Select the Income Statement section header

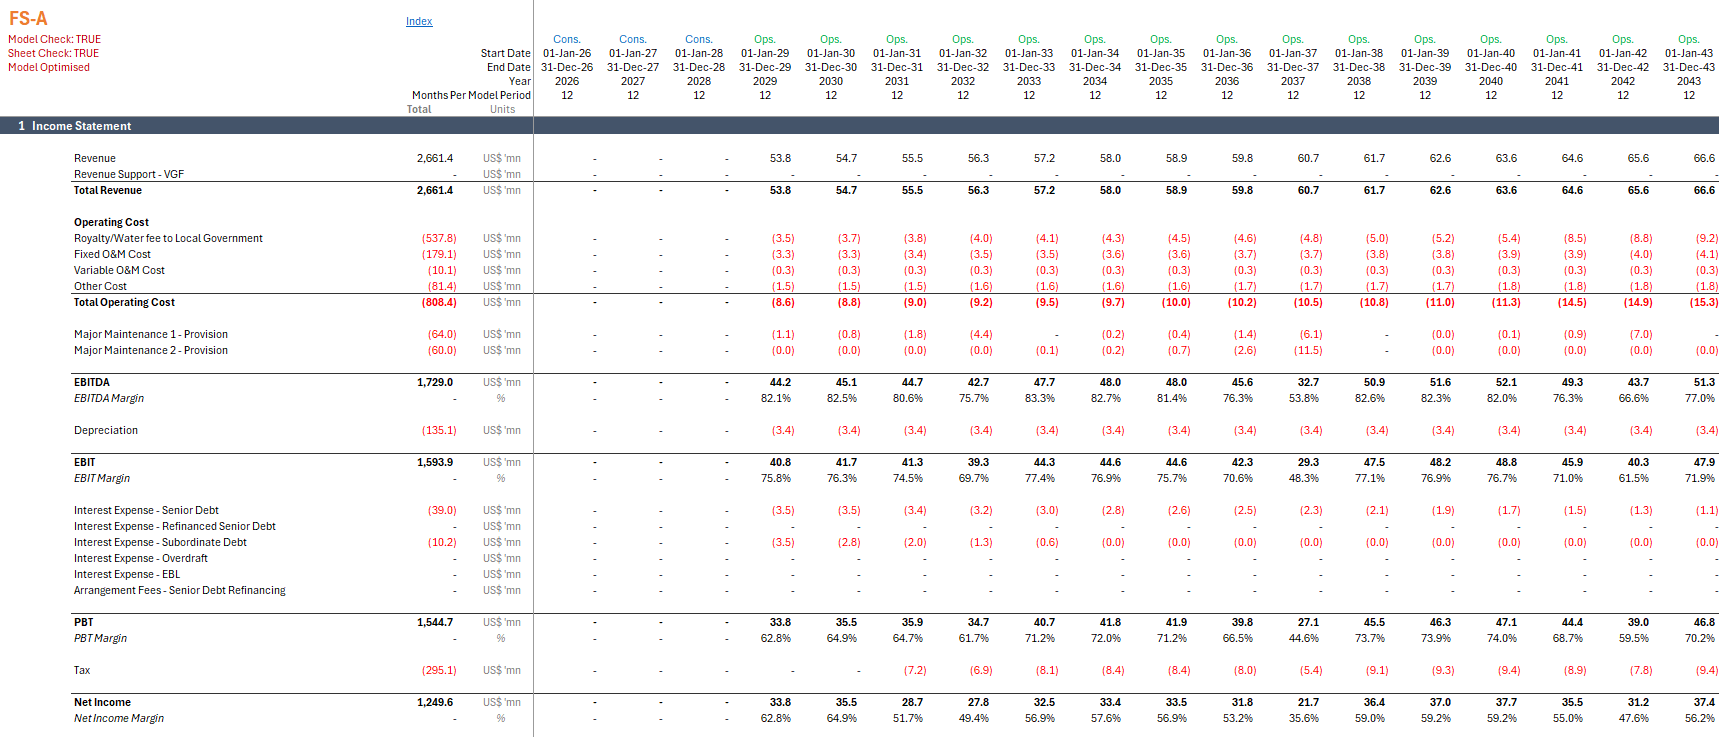point(81,126)
